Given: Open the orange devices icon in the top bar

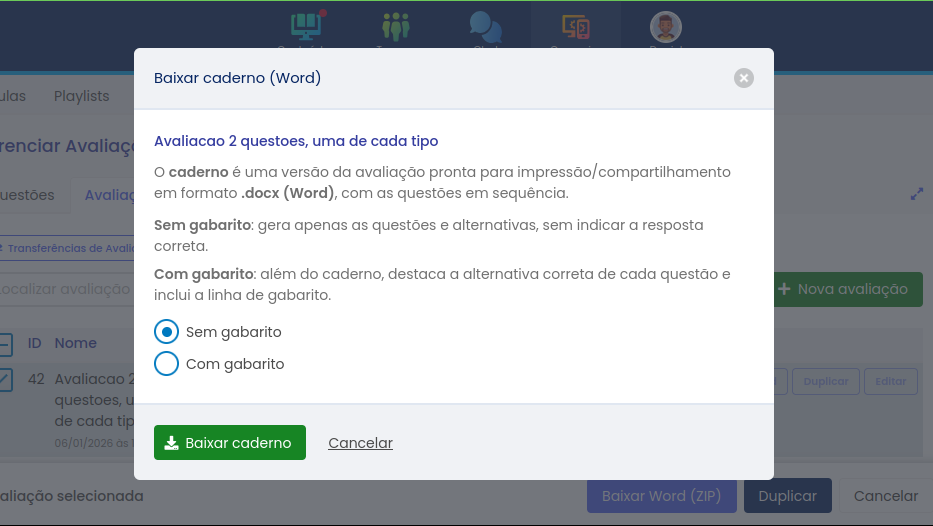Looking at the screenshot, I should coord(575,27).
